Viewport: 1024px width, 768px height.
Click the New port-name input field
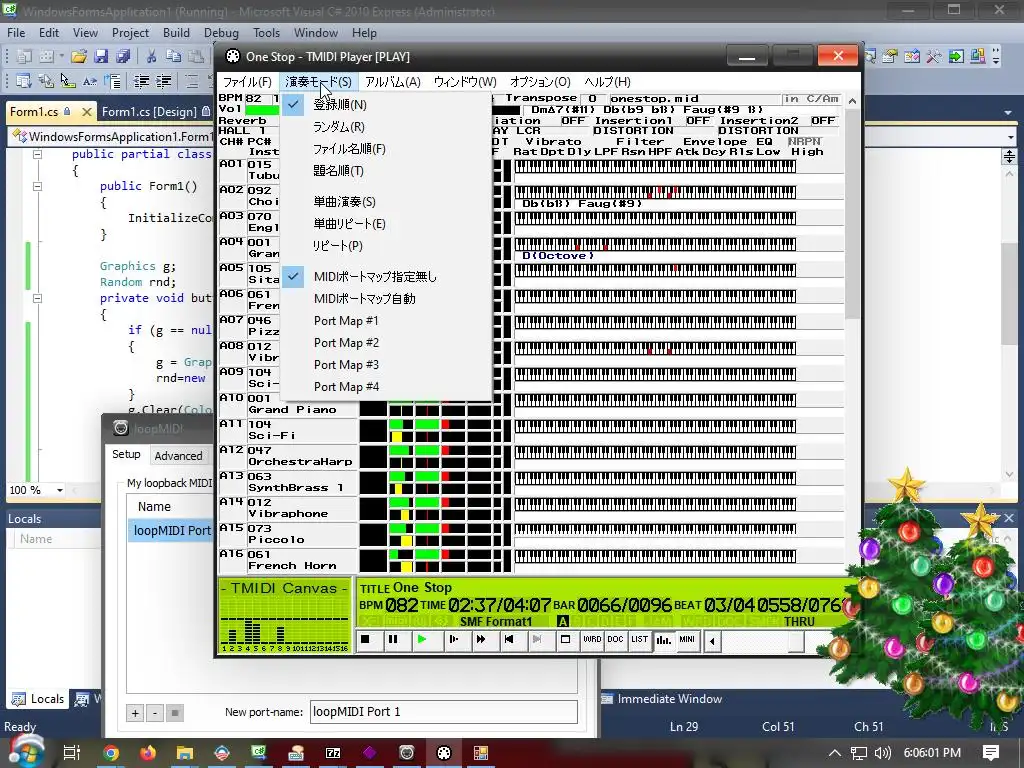point(443,712)
